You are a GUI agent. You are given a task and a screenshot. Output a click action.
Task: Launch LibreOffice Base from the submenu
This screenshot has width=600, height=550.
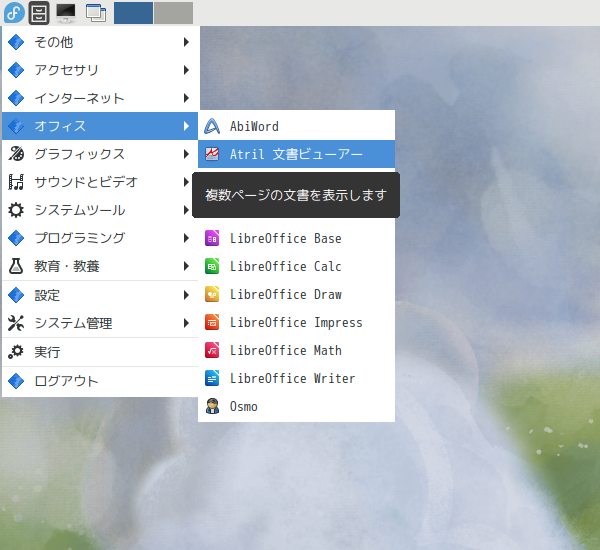[297, 238]
